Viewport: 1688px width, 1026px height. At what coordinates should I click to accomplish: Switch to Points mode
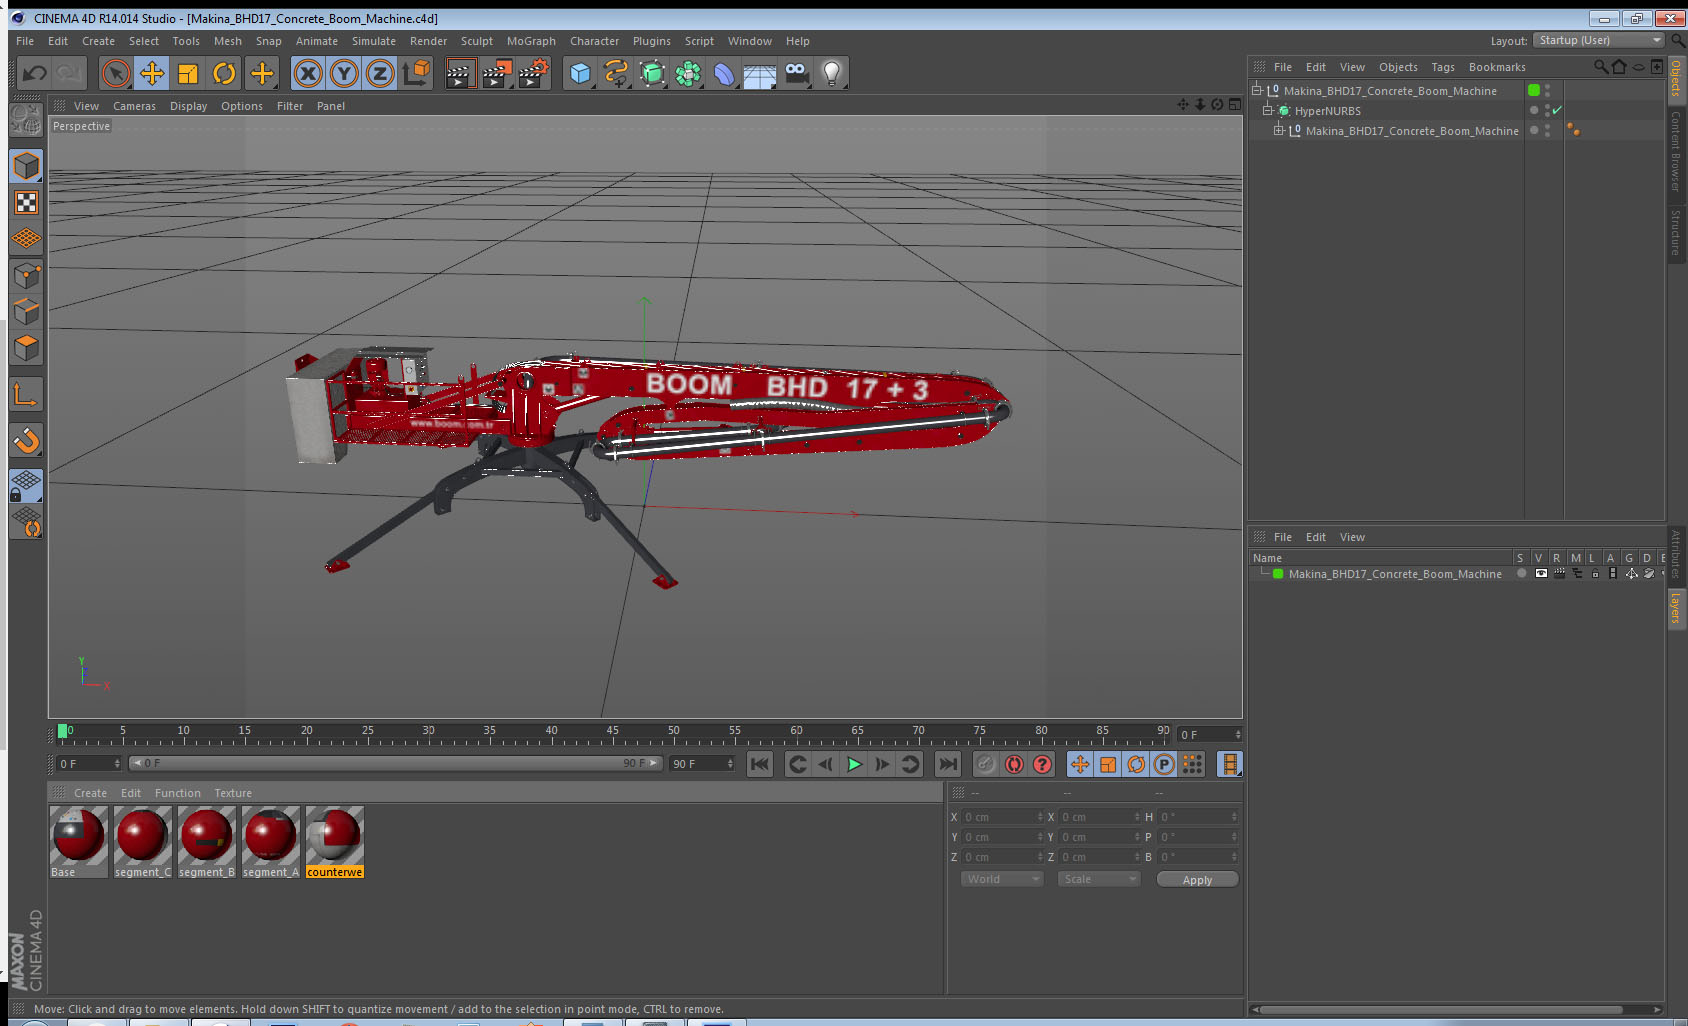coord(27,276)
